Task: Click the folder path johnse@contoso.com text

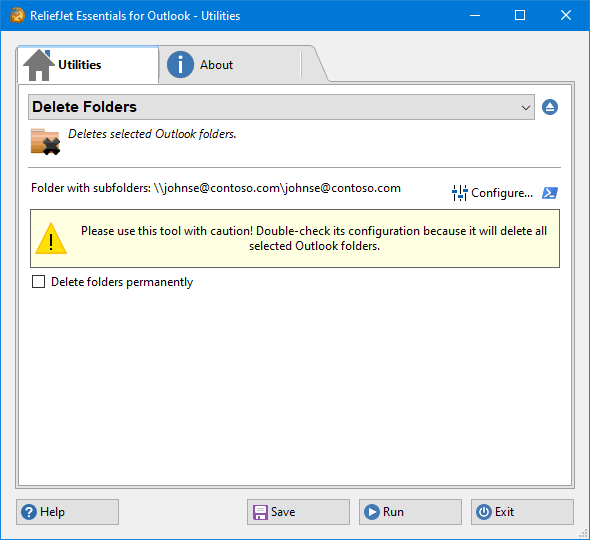Action: (277, 188)
